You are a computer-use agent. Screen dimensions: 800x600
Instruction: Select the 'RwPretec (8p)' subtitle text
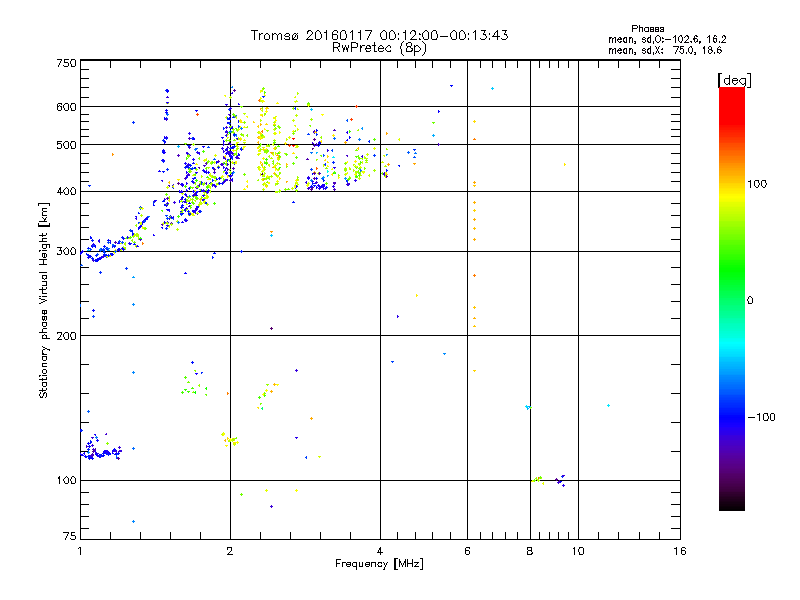click(379, 48)
